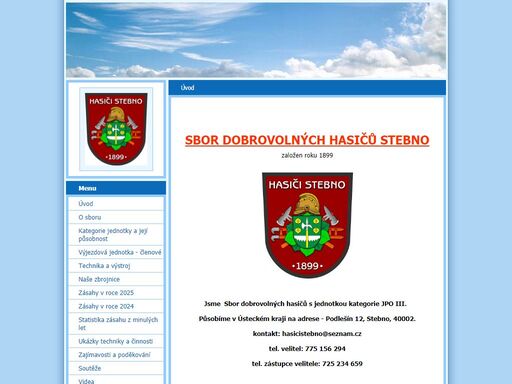Go to Výjezdová jednotka - členové
This screenshot has height=384, width=512.
coord(120,252)
